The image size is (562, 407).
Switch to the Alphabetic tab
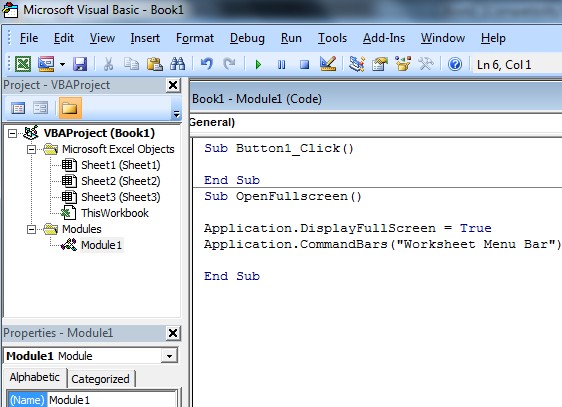pyautogui.click(x=35, y=377)
